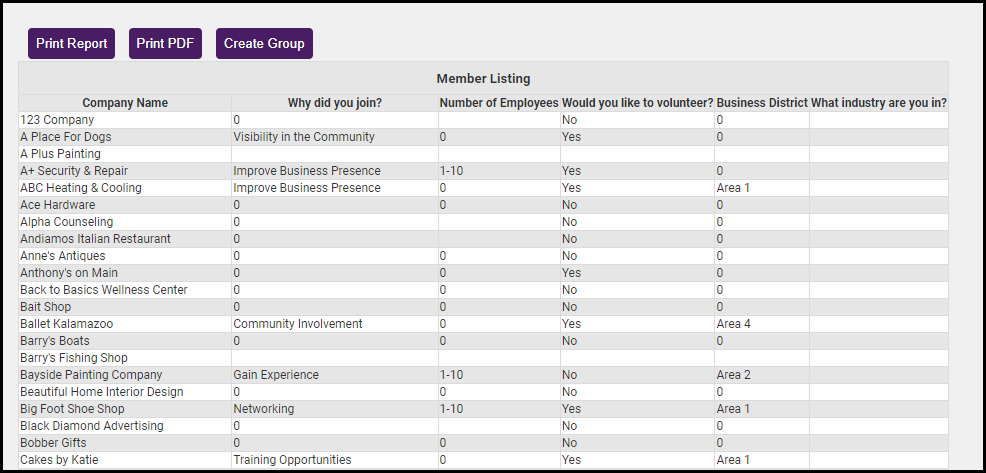Click the Ballet Kalamazoo company cell

tap(68, 324)
